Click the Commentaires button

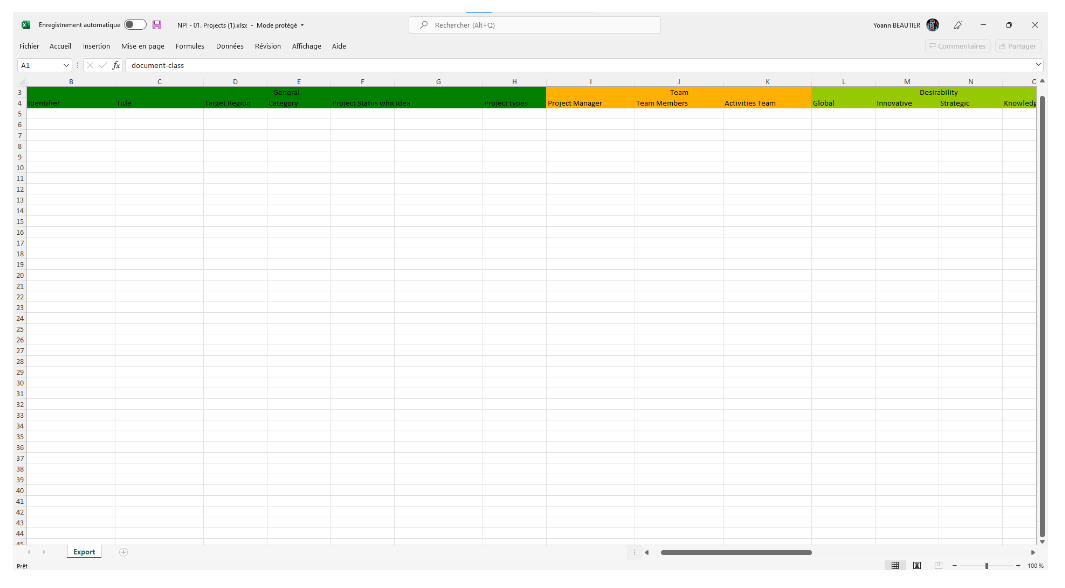click(x=957, y=46)
